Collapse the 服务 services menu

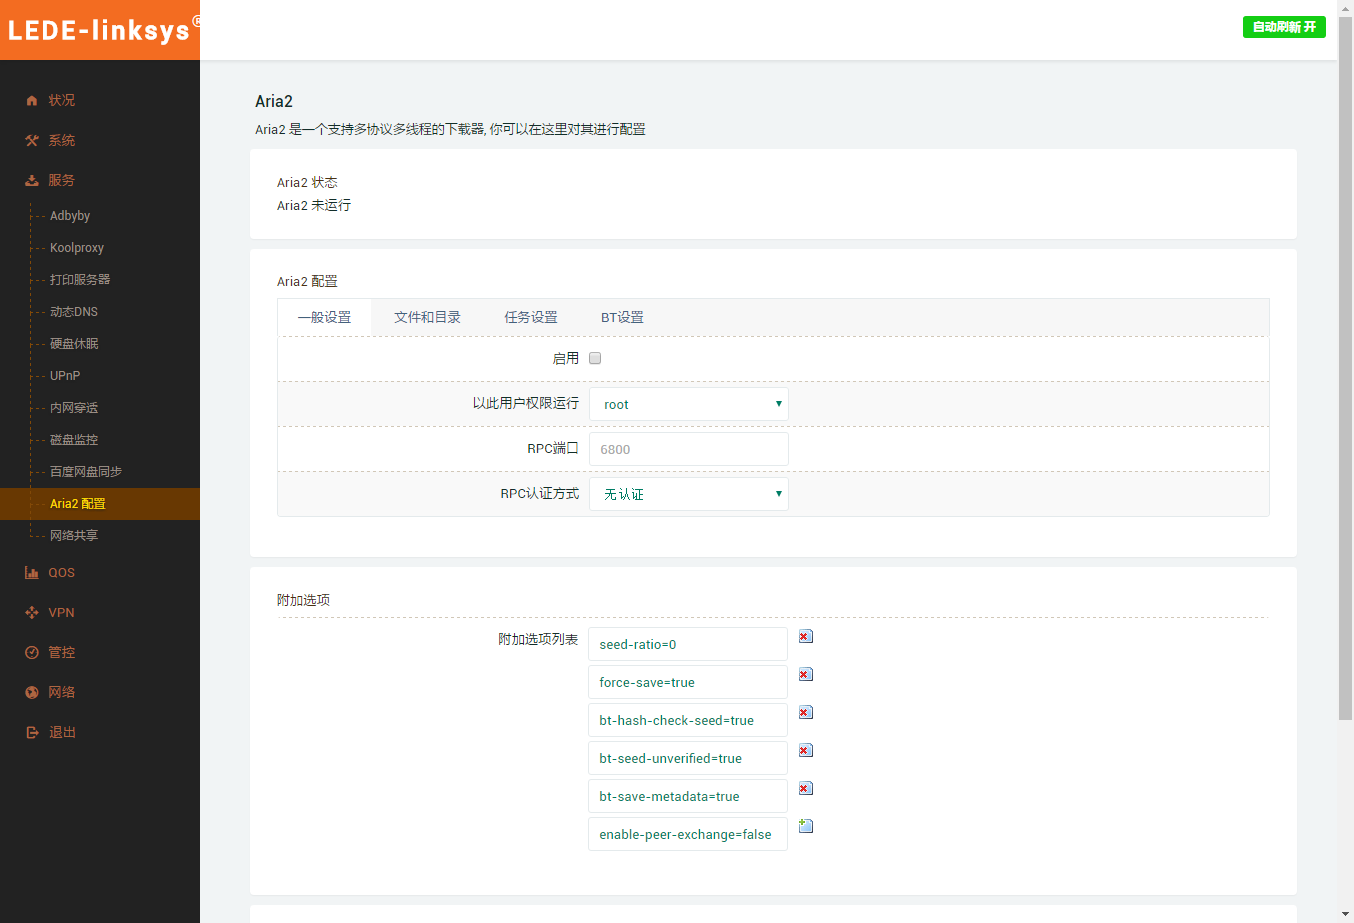pyautogui.click(x=61, y=181)
